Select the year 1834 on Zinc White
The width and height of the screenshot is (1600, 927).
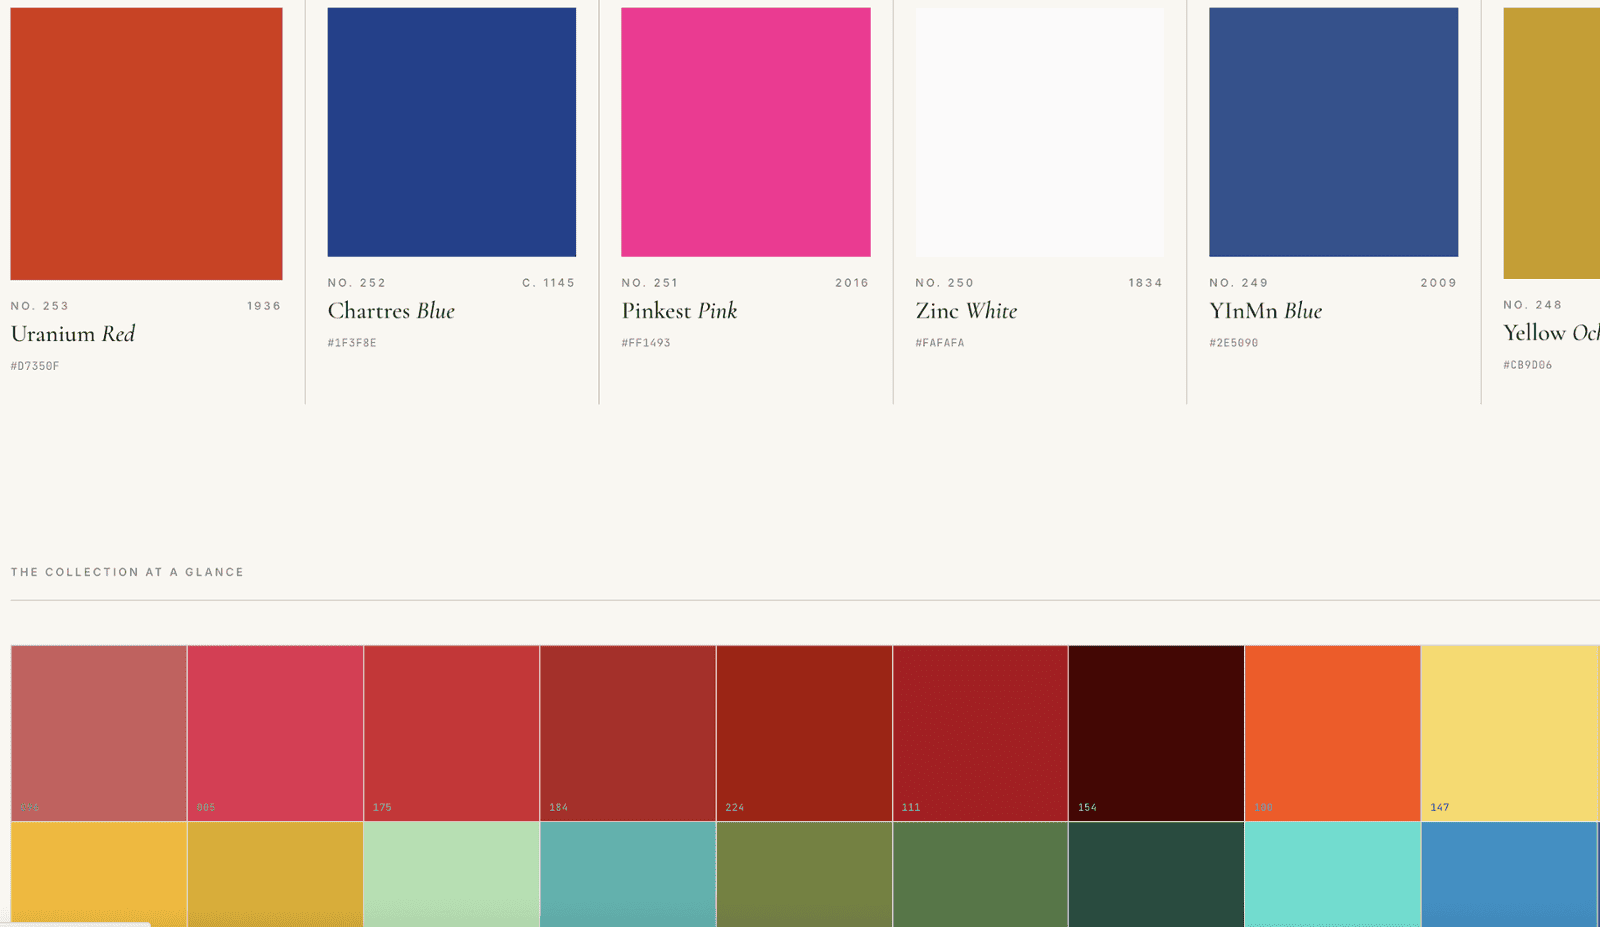(x=1146, y=283)
